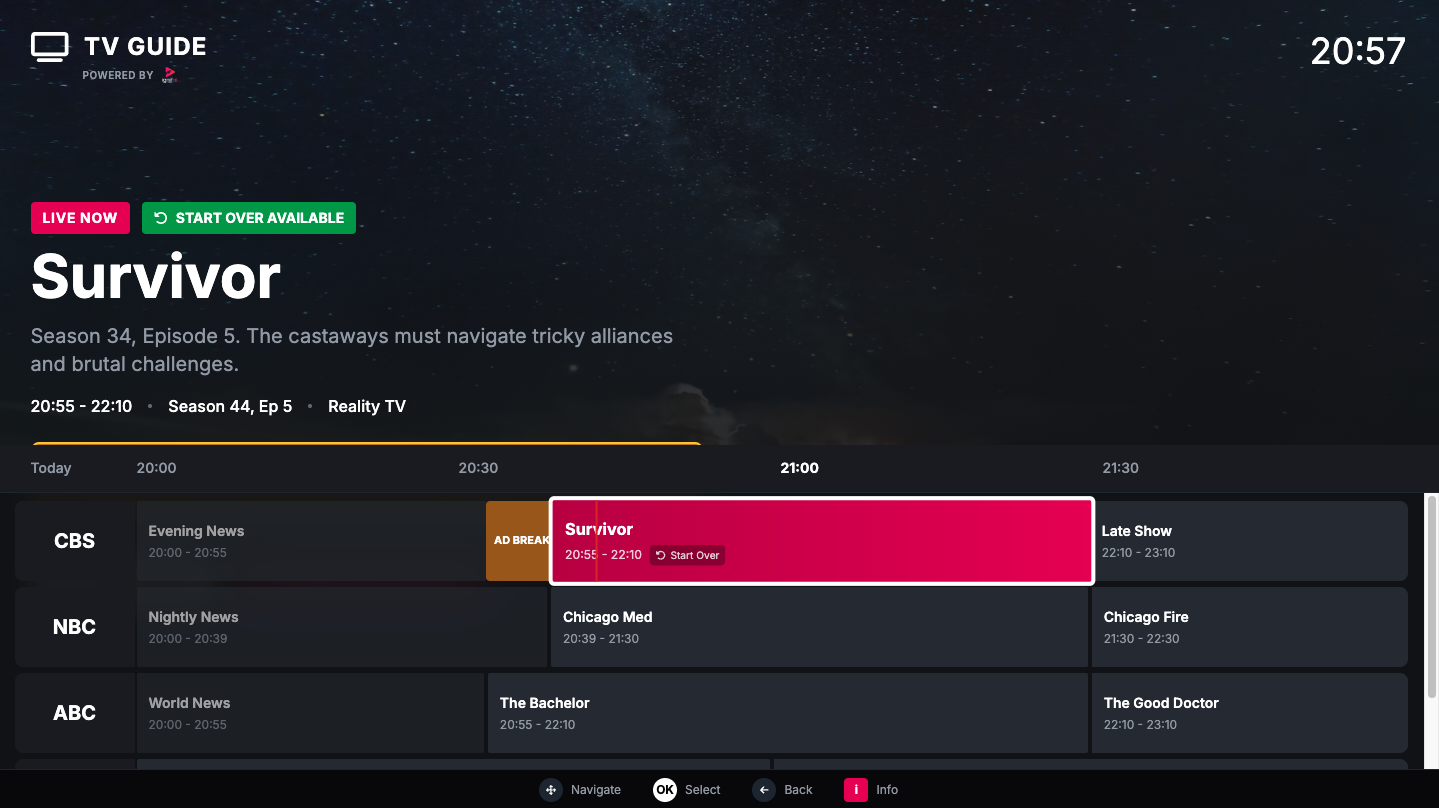Click the OK Select circle icon
Screen dimensions: 1439x808
(665, 790)
